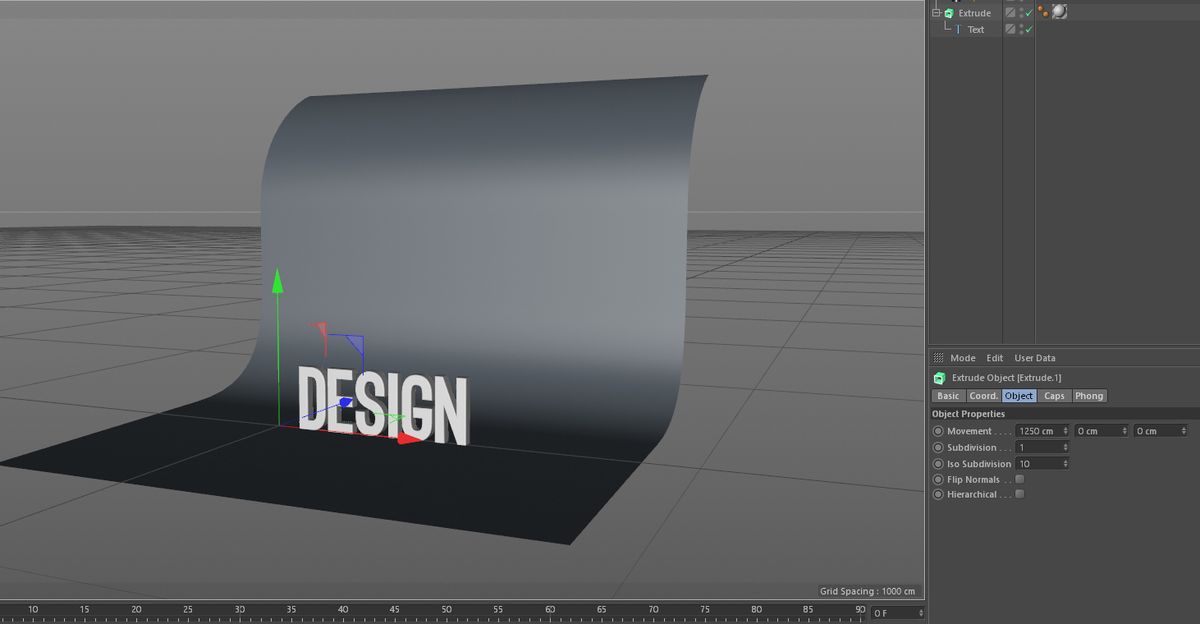Click the texture tag dots next to Extrude

click(1043, 11)
